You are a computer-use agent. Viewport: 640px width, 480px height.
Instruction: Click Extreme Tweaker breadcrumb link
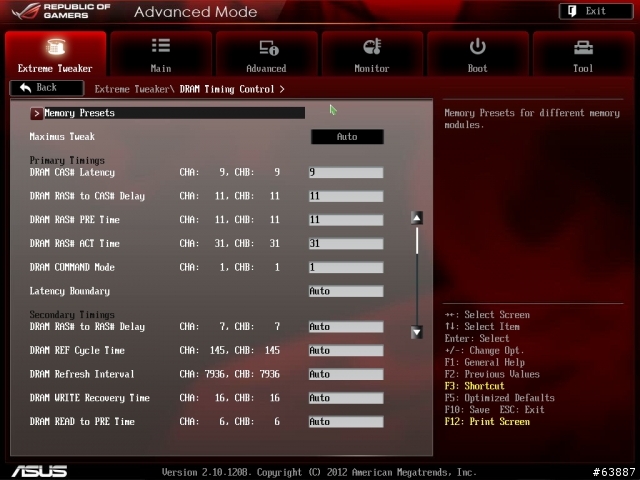tap(134, 89)
